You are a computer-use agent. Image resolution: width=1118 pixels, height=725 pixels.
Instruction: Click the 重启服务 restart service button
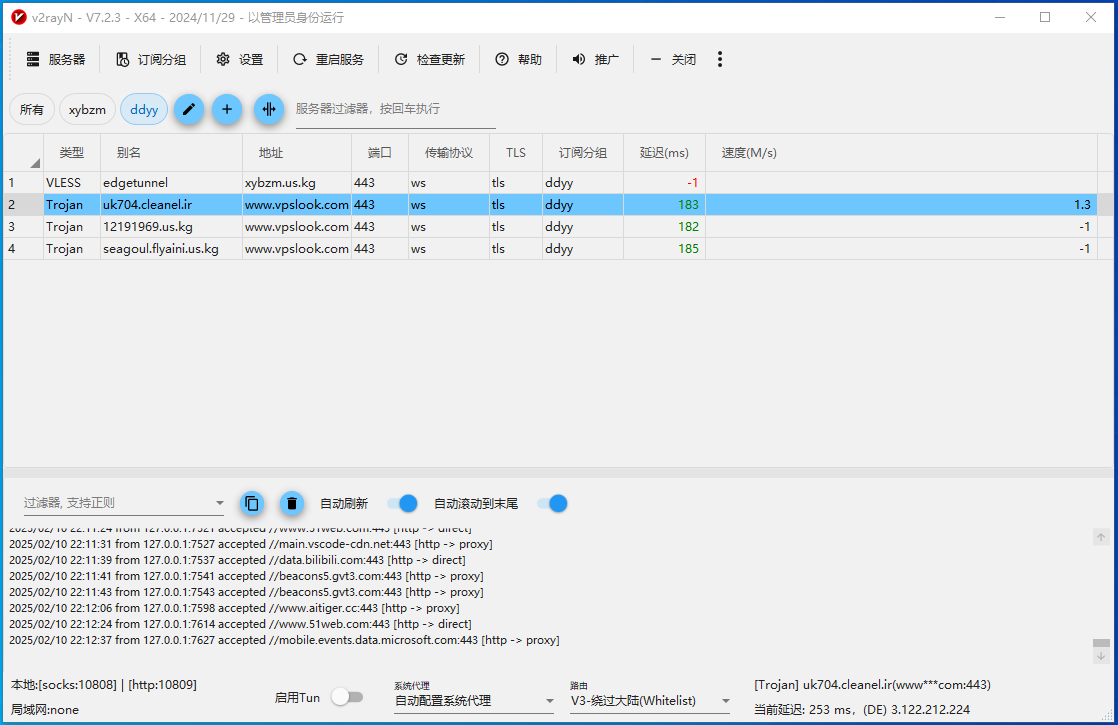(x=328, y=60)
